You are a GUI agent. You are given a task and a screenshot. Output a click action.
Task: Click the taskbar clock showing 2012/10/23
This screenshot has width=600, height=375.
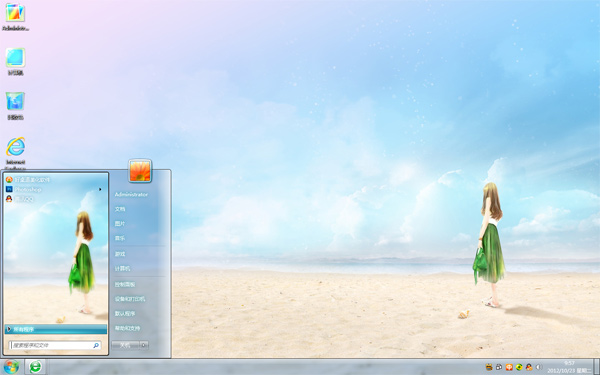[x=569, y=367]
